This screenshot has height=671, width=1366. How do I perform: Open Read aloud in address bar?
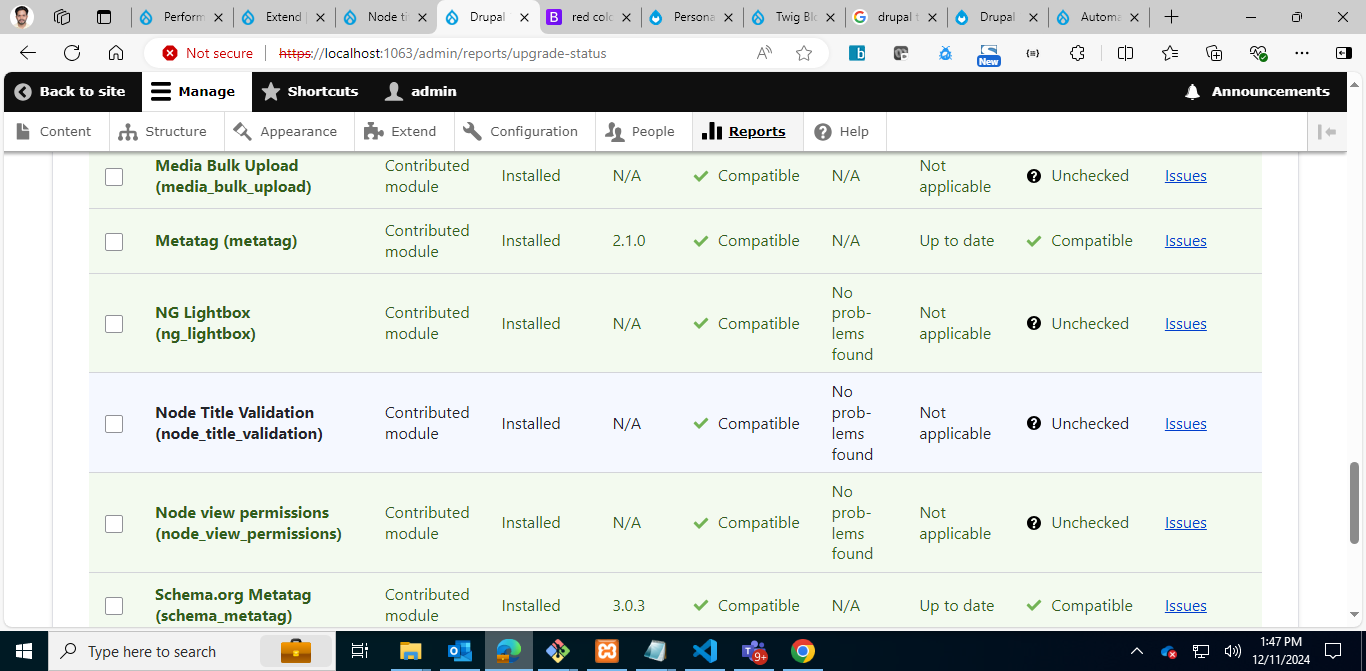coord(765,53)
